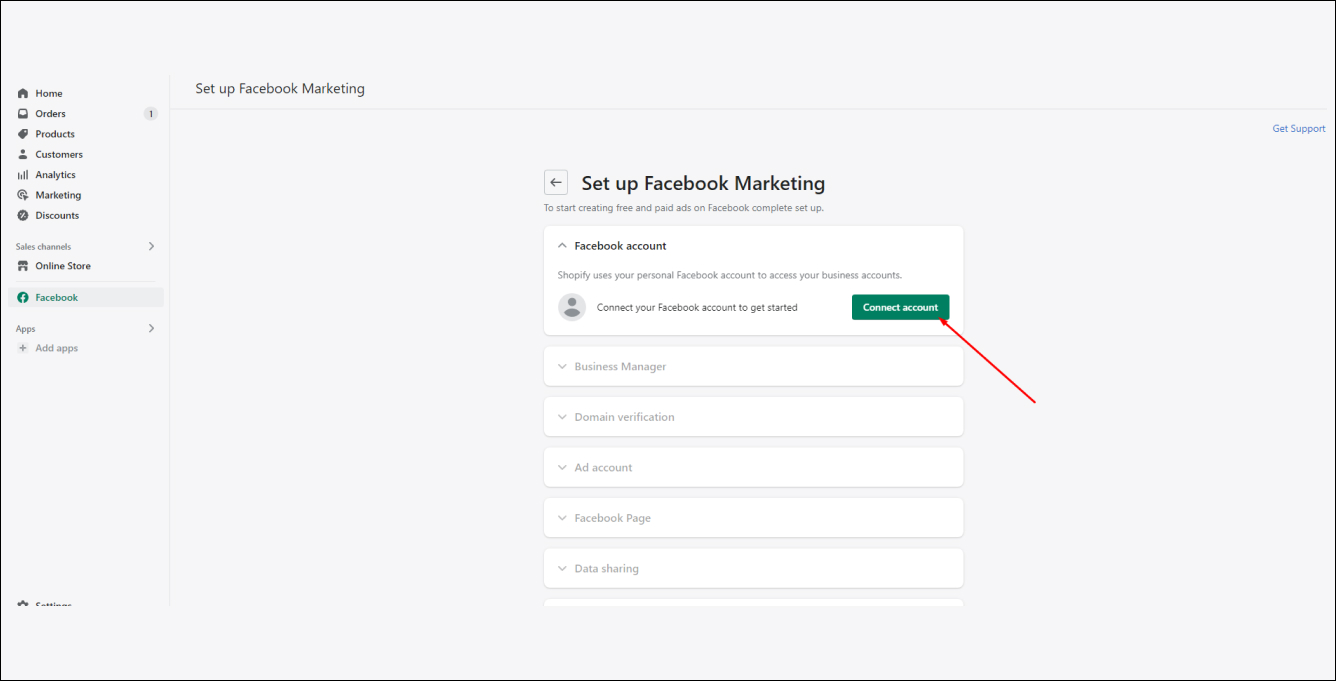Click the Home house icon
This screenshot has width=1336, height=681.
23,93
